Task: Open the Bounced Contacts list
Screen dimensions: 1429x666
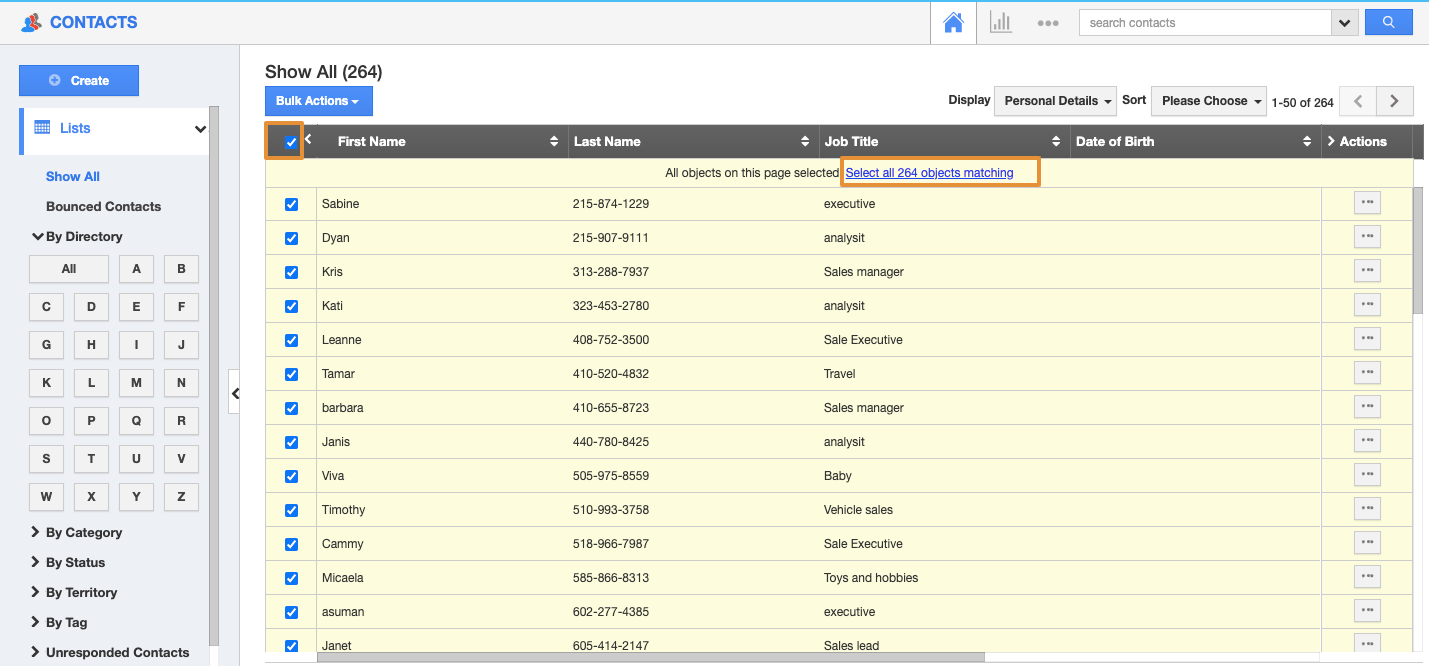Action: [x=103, y=206]
